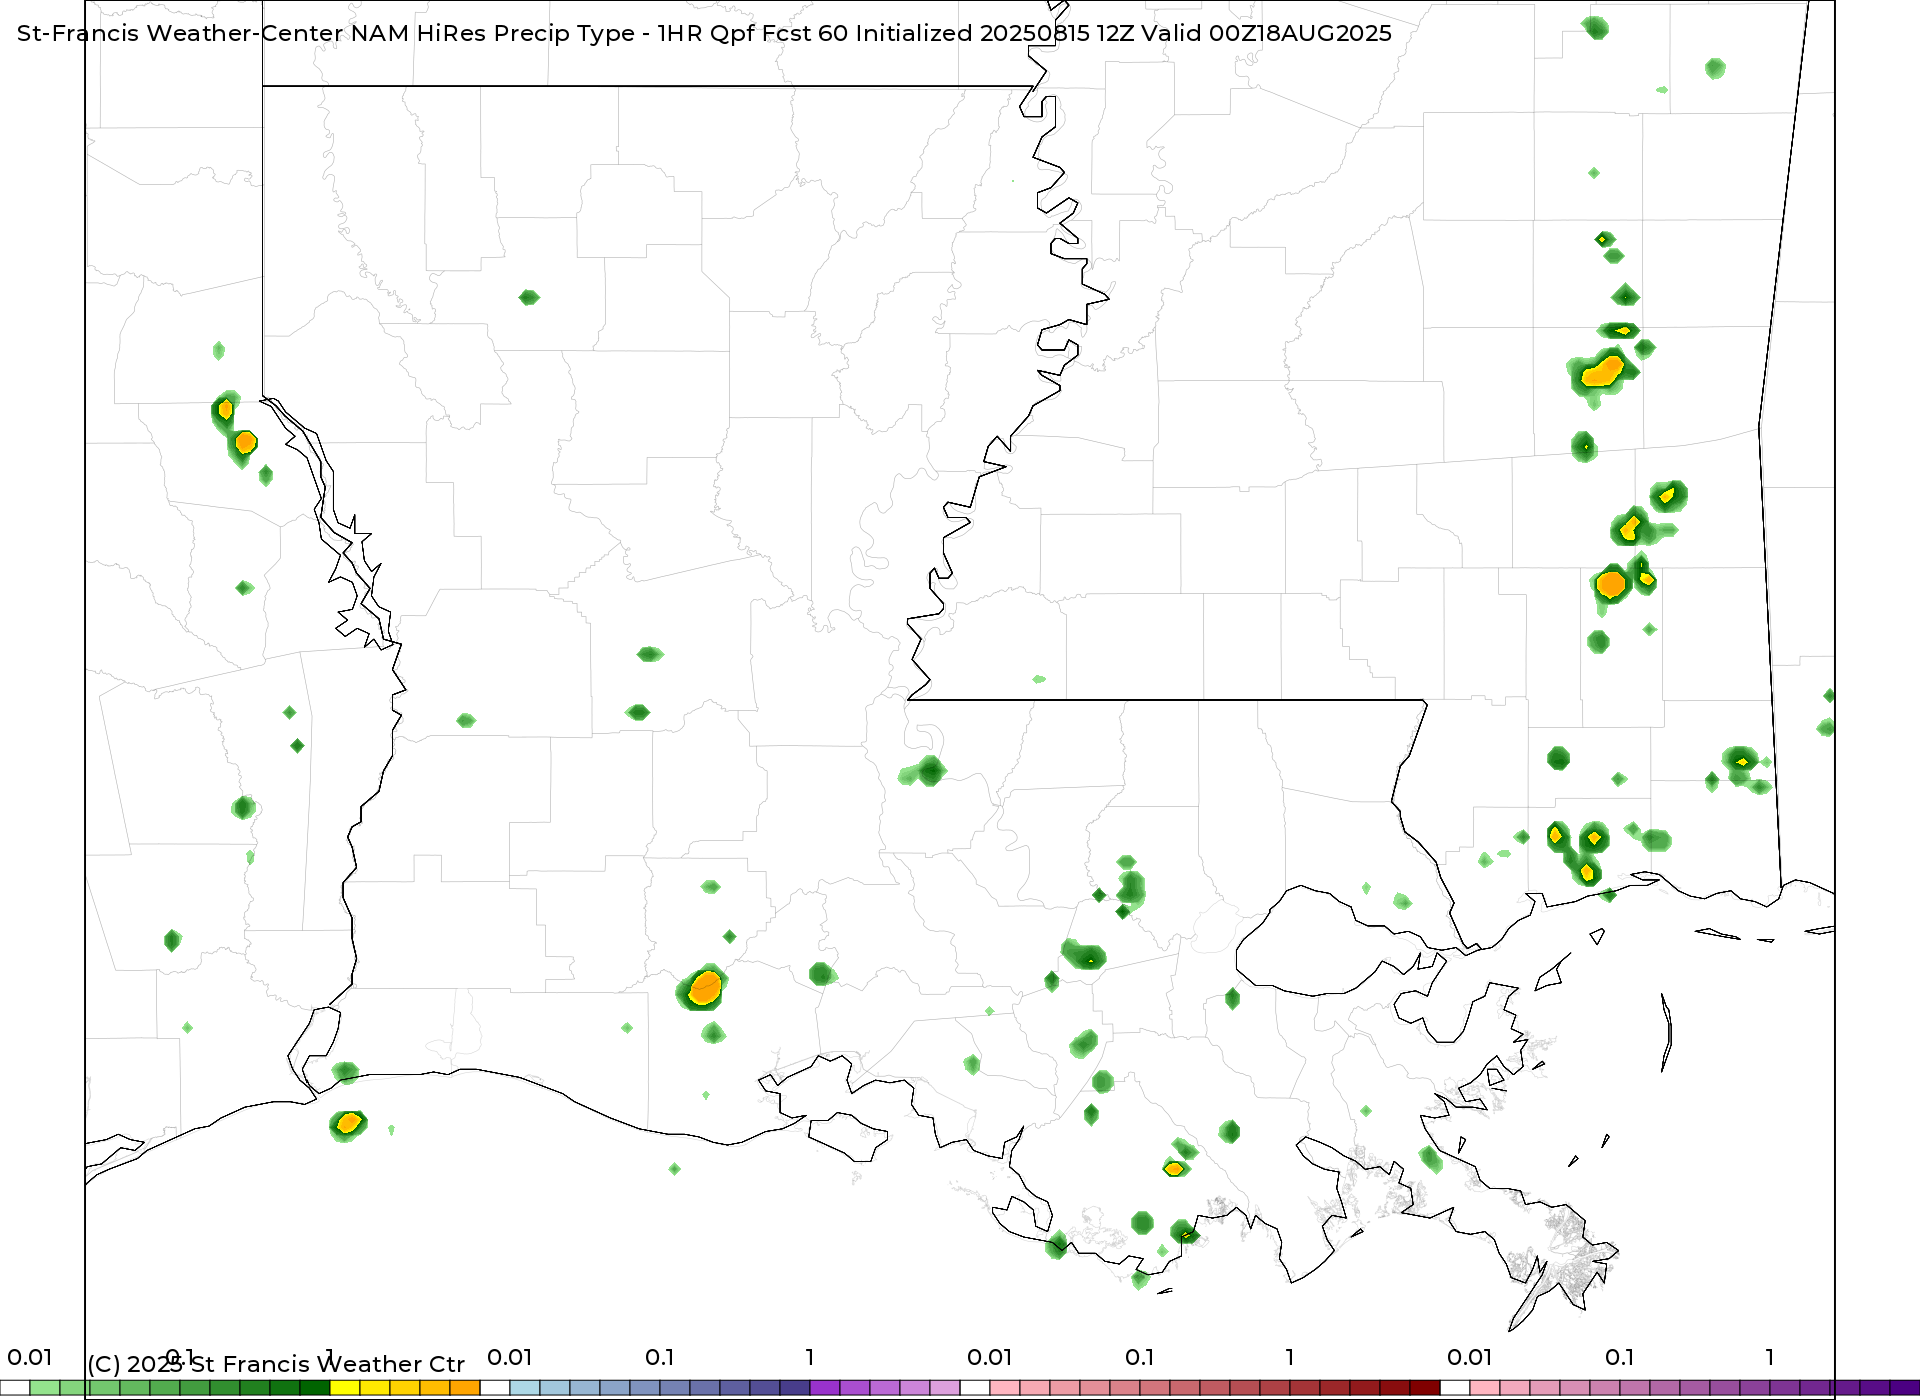Select the darkest green swatch in the rain scale

315,1388
